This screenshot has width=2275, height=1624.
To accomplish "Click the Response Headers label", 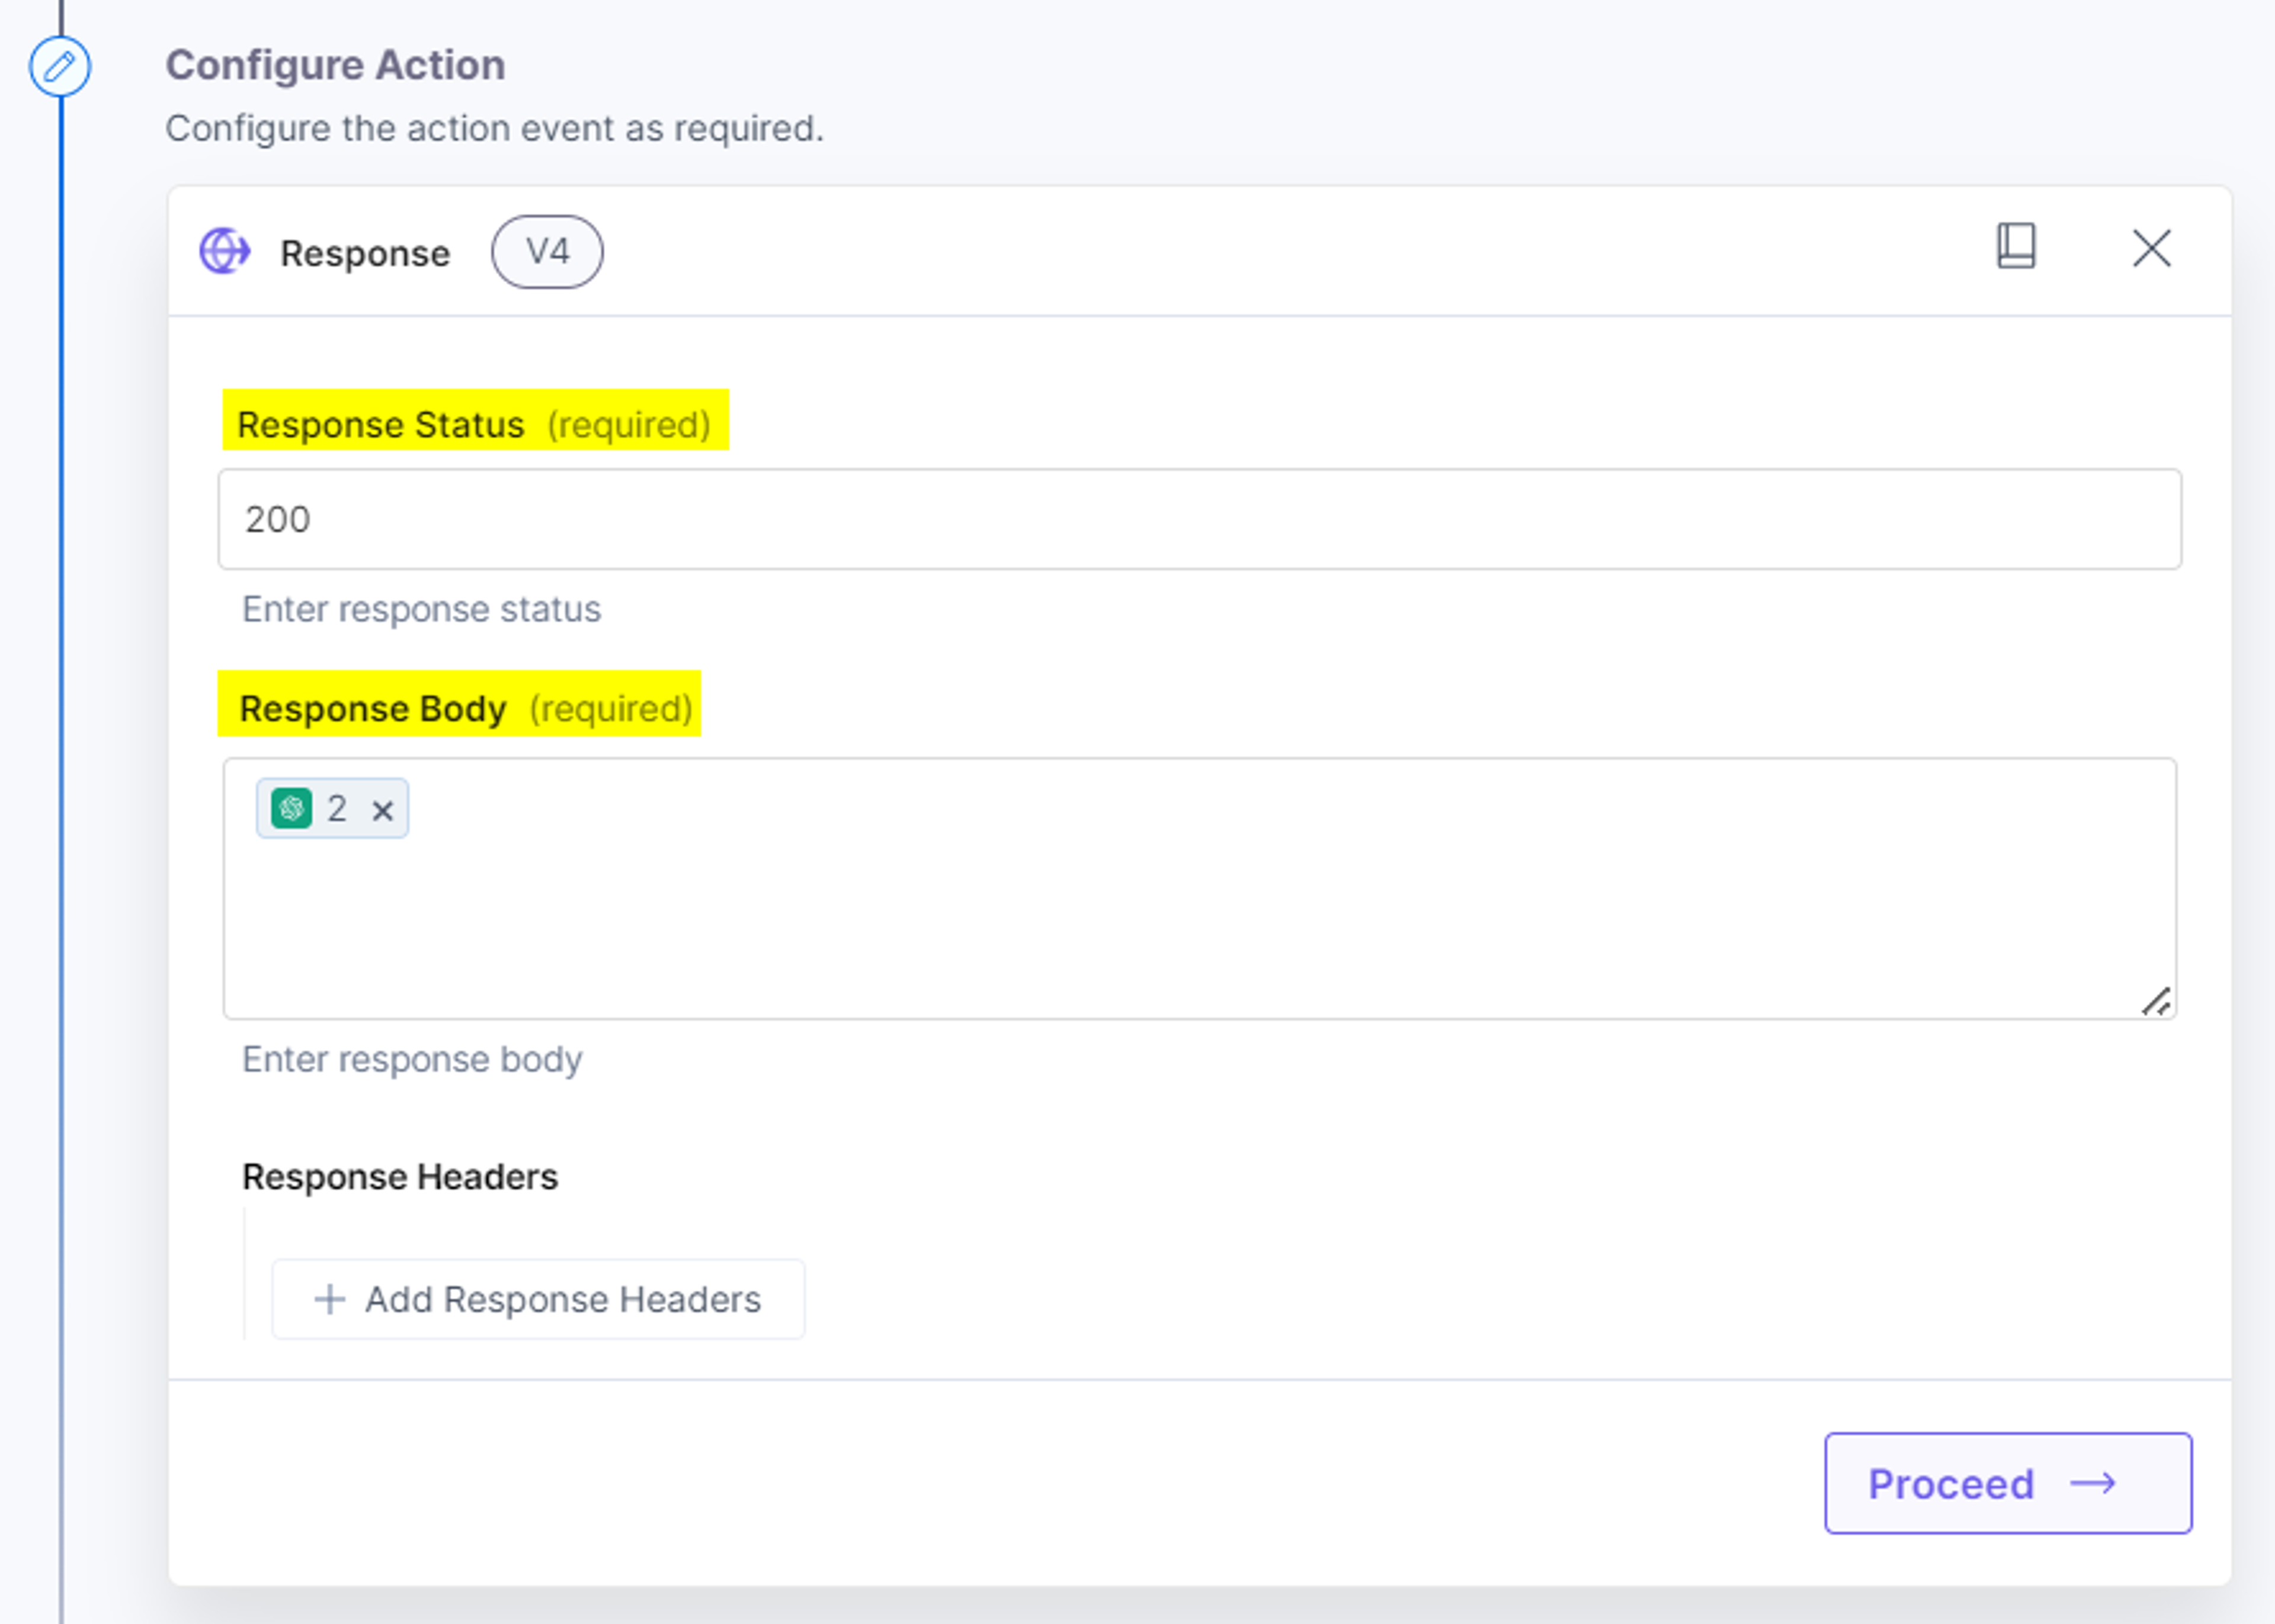I will pyautogui.click(x=400, y=1176).
